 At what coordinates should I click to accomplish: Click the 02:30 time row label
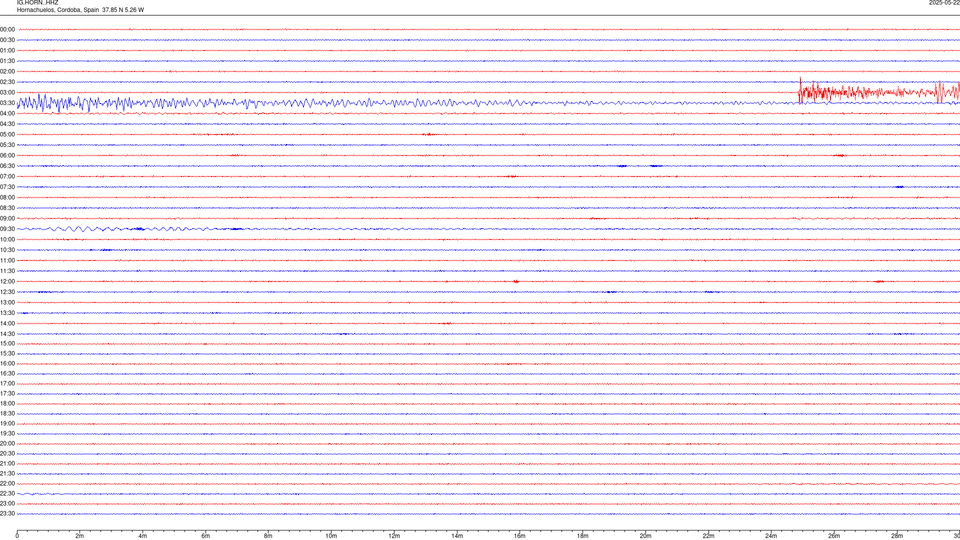(x=7, y=82)
